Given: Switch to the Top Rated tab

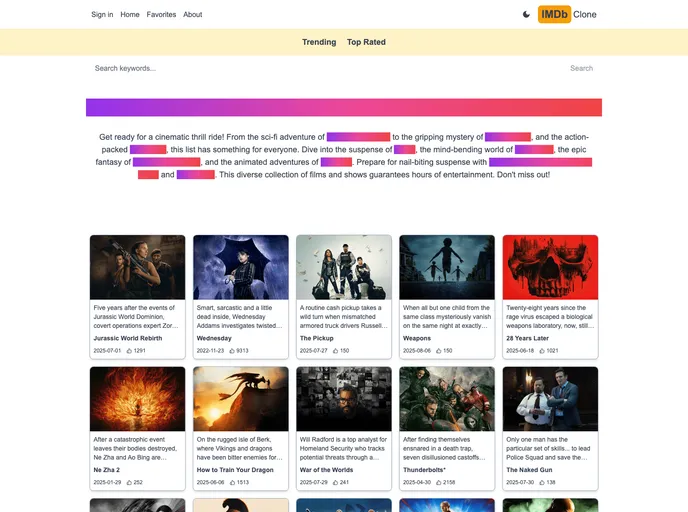Looking at the screenshot, I should pyautogui.click(x=366, y=42).
